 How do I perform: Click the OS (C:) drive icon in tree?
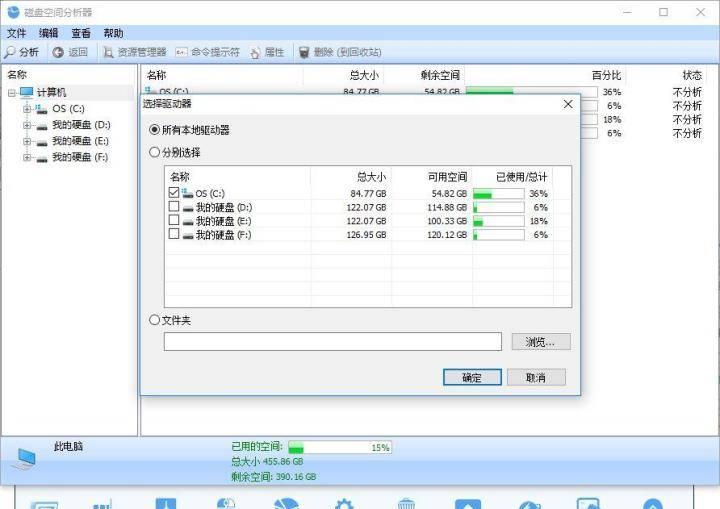click(41, 109)
